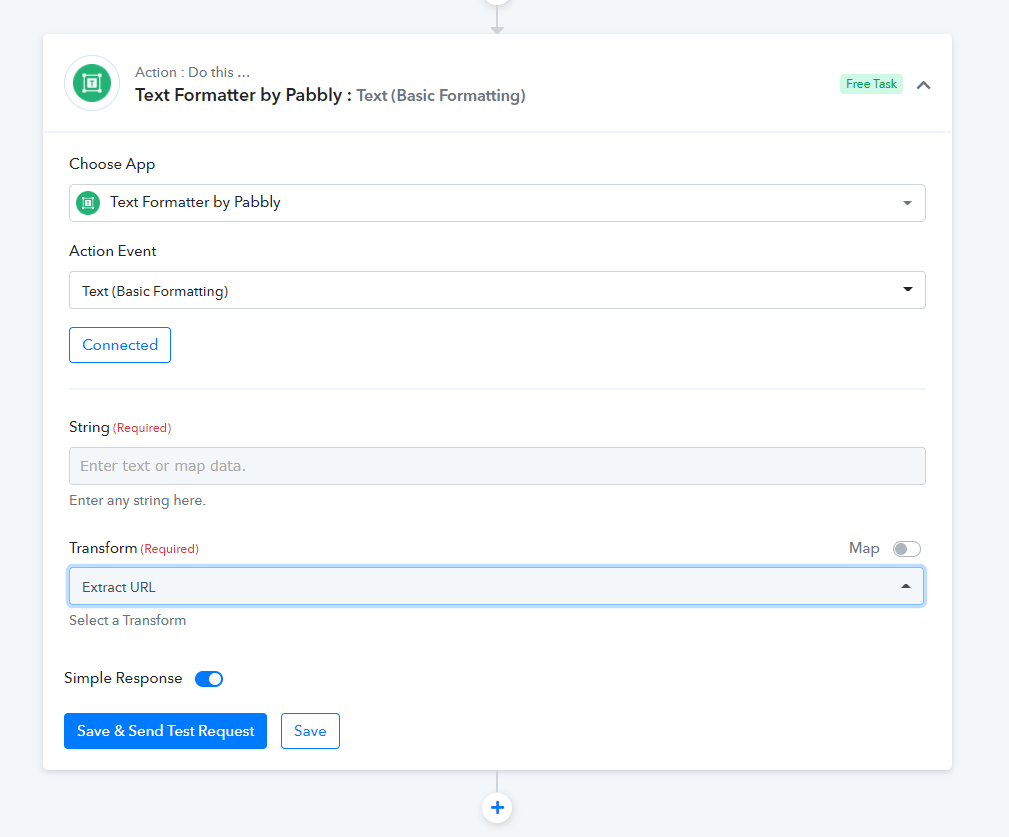Click the Action Event dropdown arrow
The image size is (1009, 837).
point(907,290)
